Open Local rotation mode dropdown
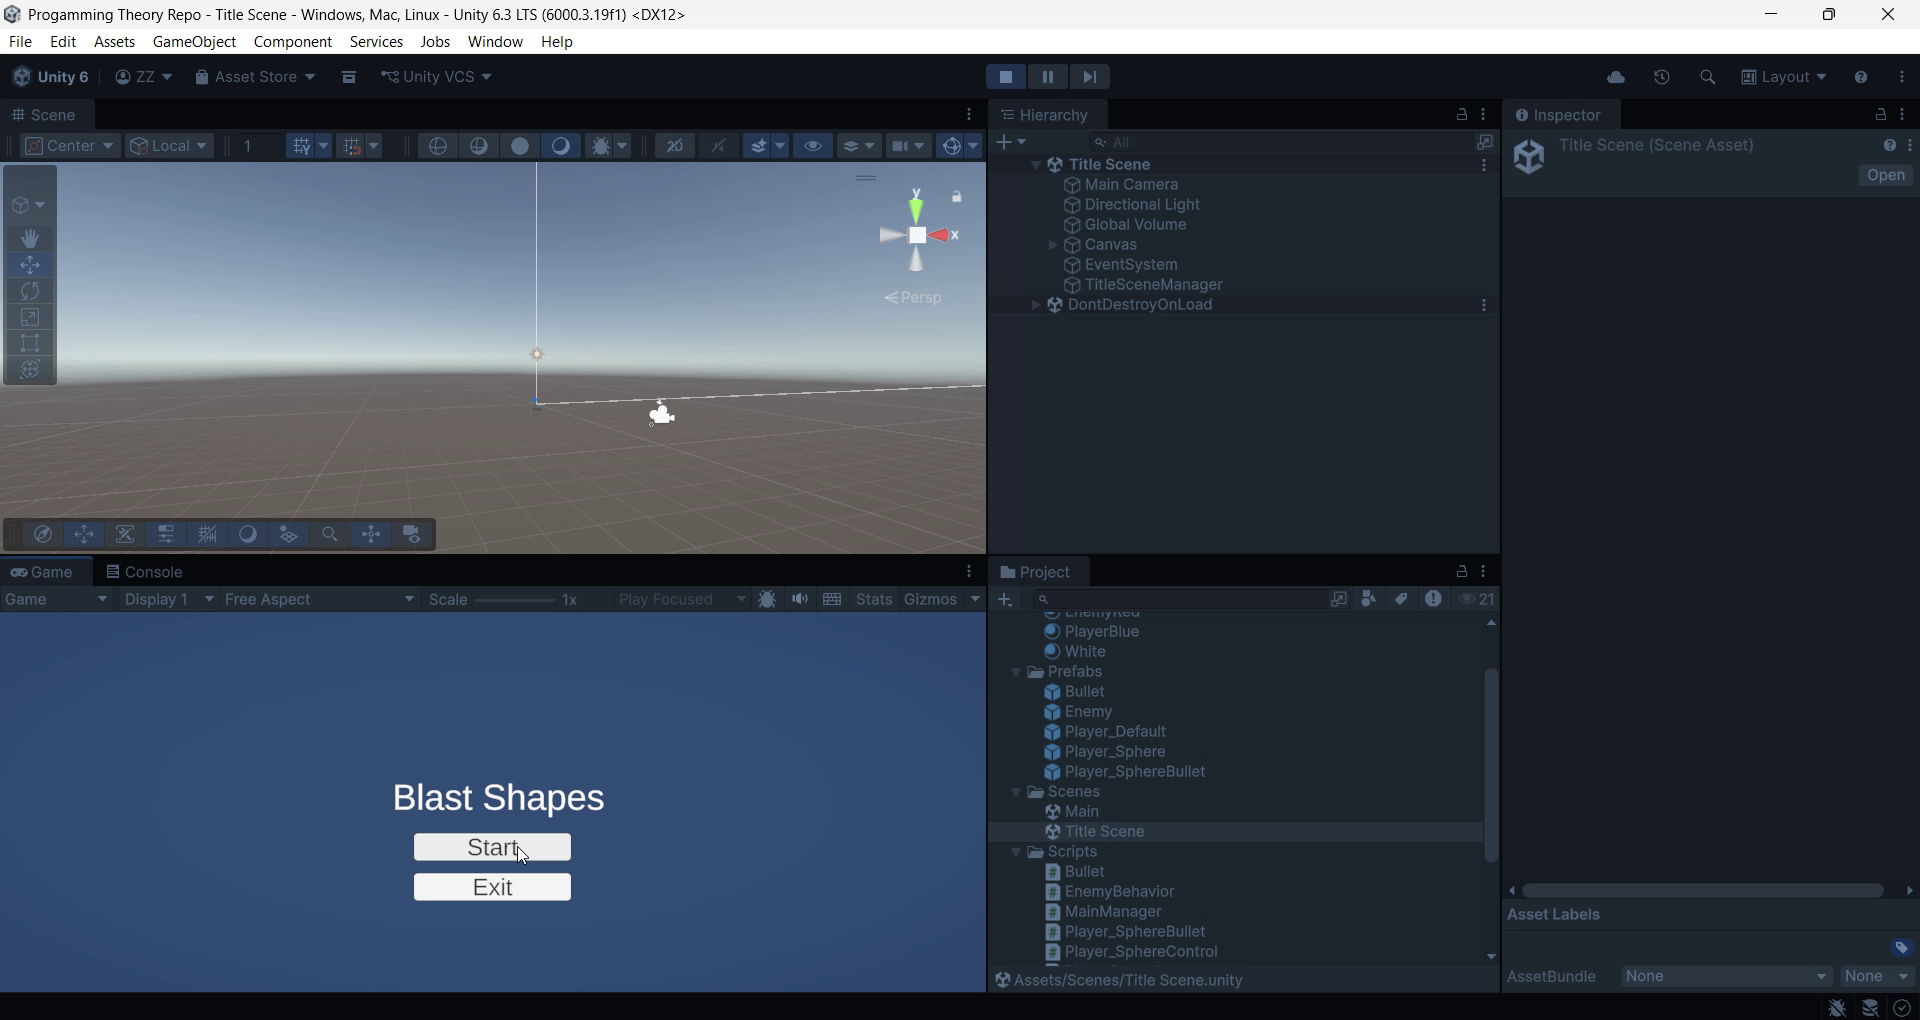The width and height of the screenshot is (1920, 1020). (170, 146)
